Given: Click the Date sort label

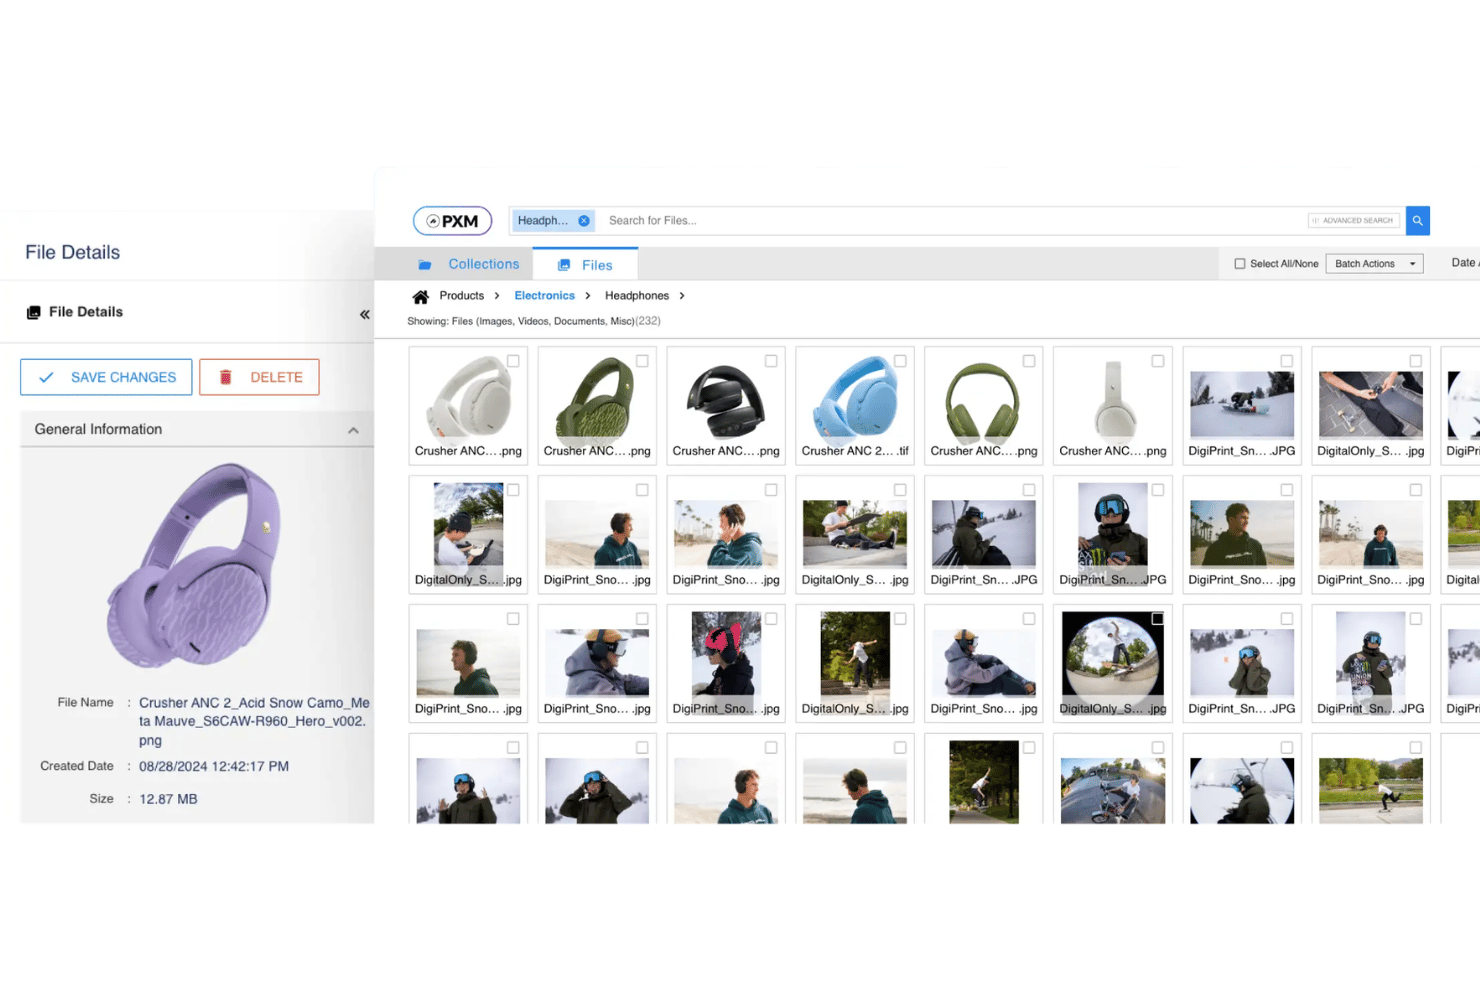Looking at the screenshot, I should click(1464, 263).
